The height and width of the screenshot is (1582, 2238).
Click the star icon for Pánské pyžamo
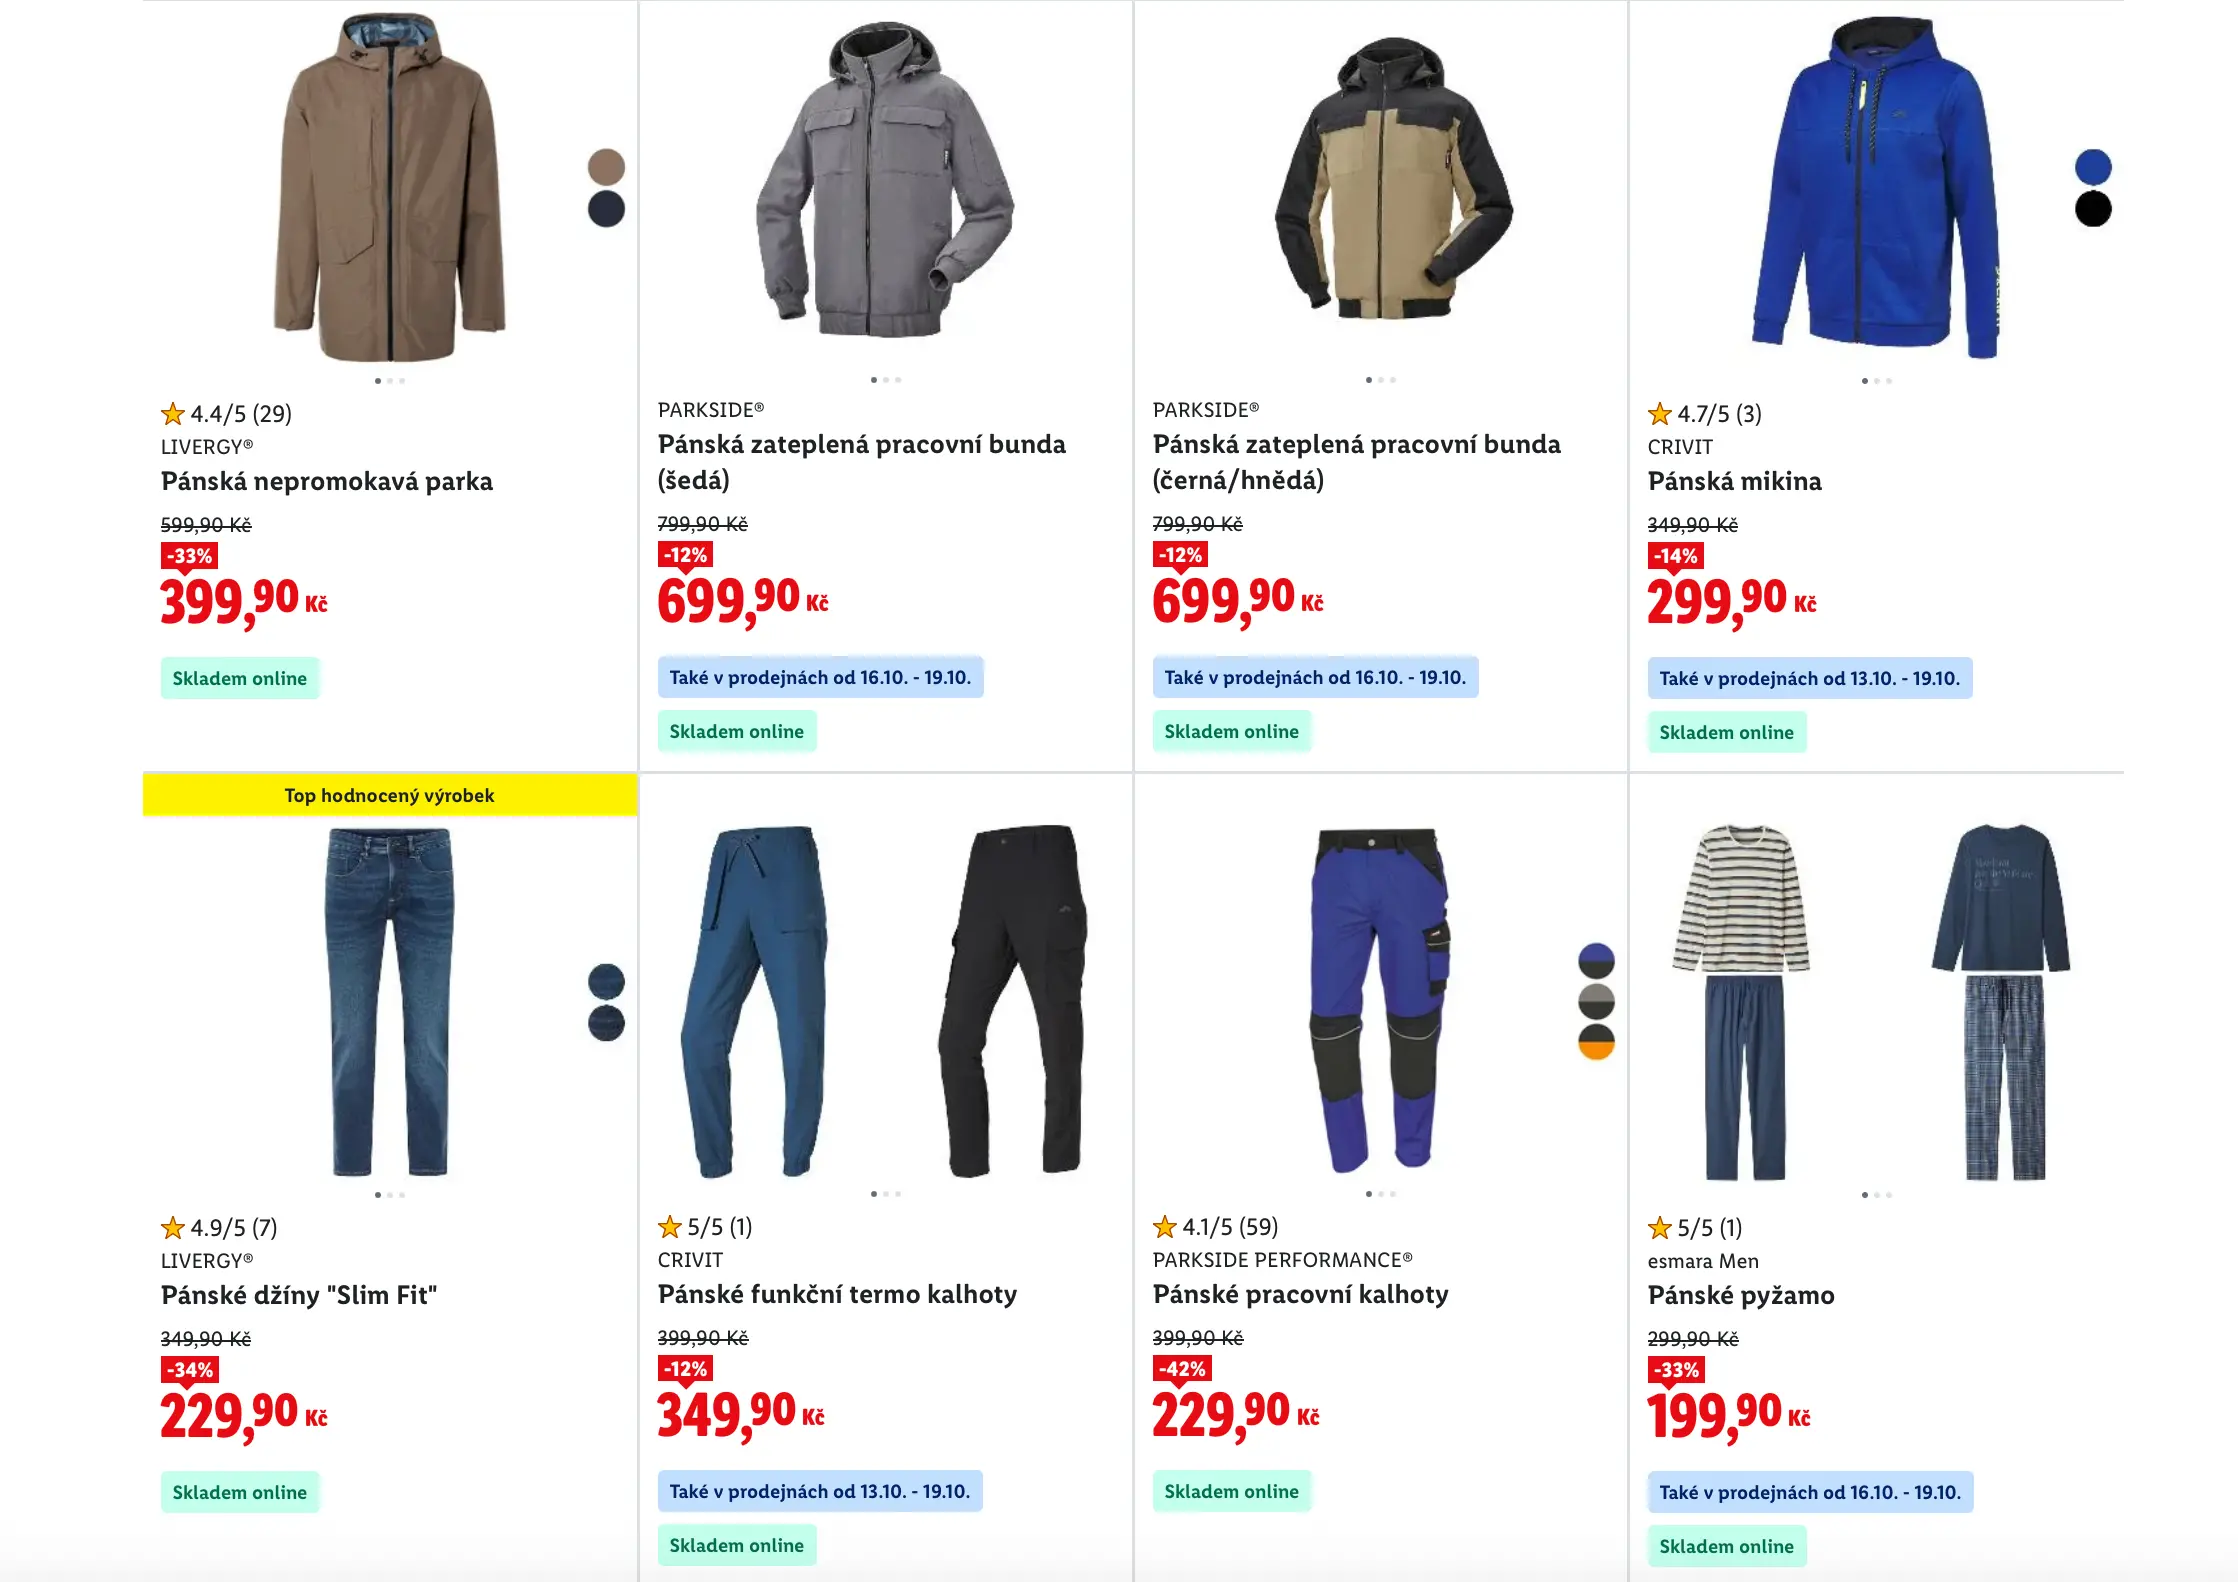[x=1660, y=1227]
